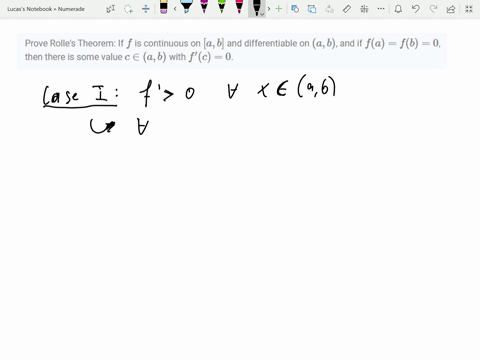Show more pens with right chevron

[x=269, y=9]
